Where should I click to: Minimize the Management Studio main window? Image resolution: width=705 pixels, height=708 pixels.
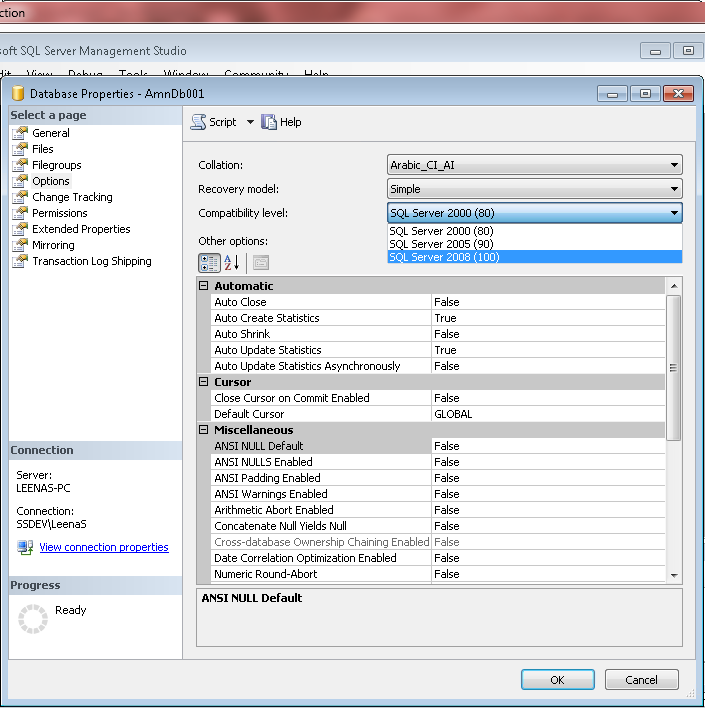tap(655, 51)
